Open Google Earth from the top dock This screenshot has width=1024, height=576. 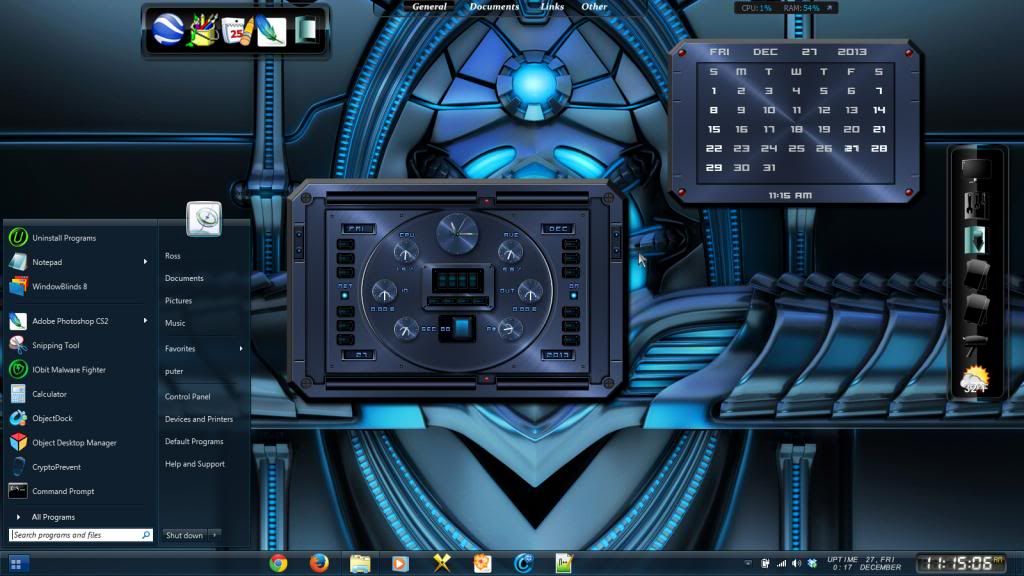[168, 29]
